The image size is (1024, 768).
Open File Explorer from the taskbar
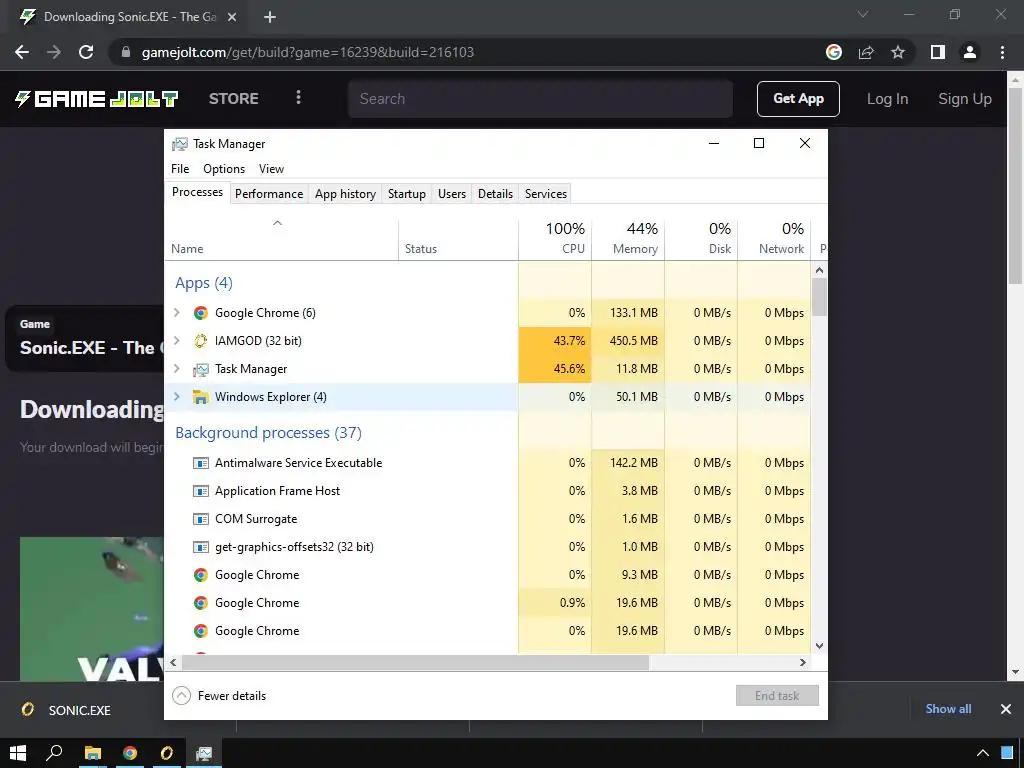pos(93,753)
